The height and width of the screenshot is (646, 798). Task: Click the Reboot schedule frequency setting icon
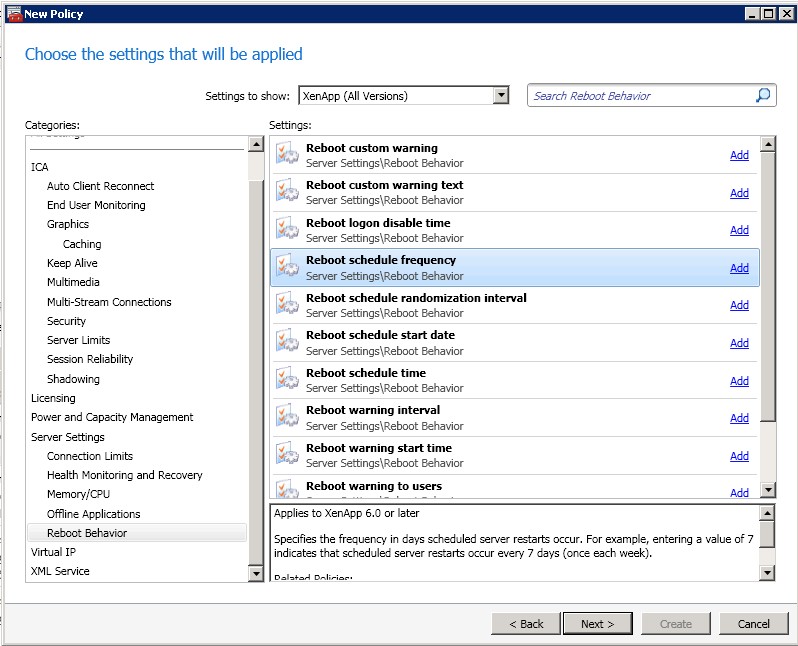coord(288,268)
